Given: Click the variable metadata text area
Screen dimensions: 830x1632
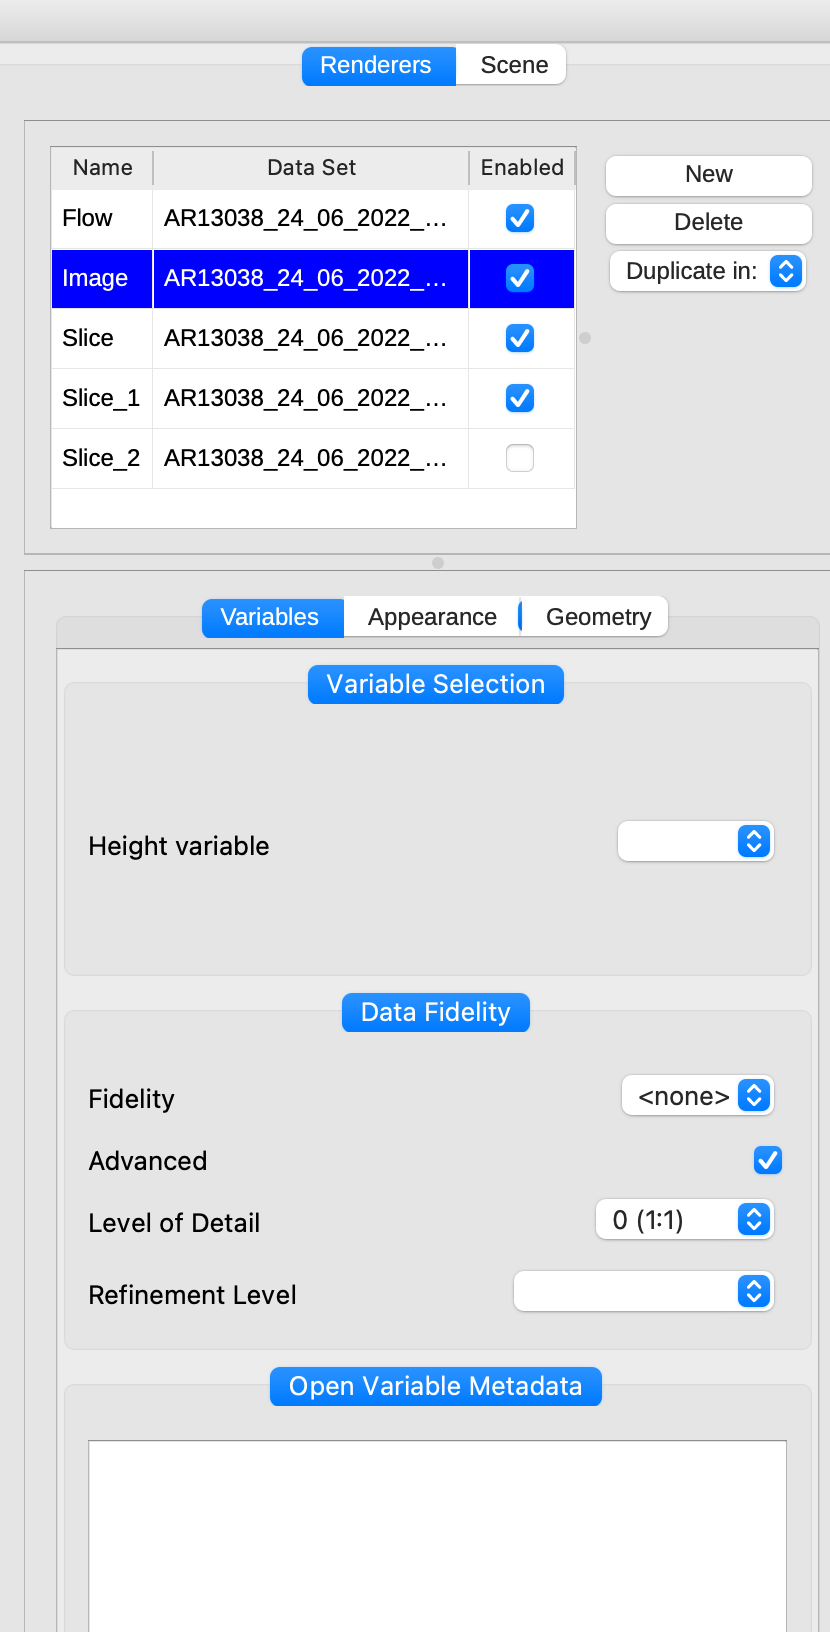Looking at the screenshot, I should click(x=435, y=1530).
